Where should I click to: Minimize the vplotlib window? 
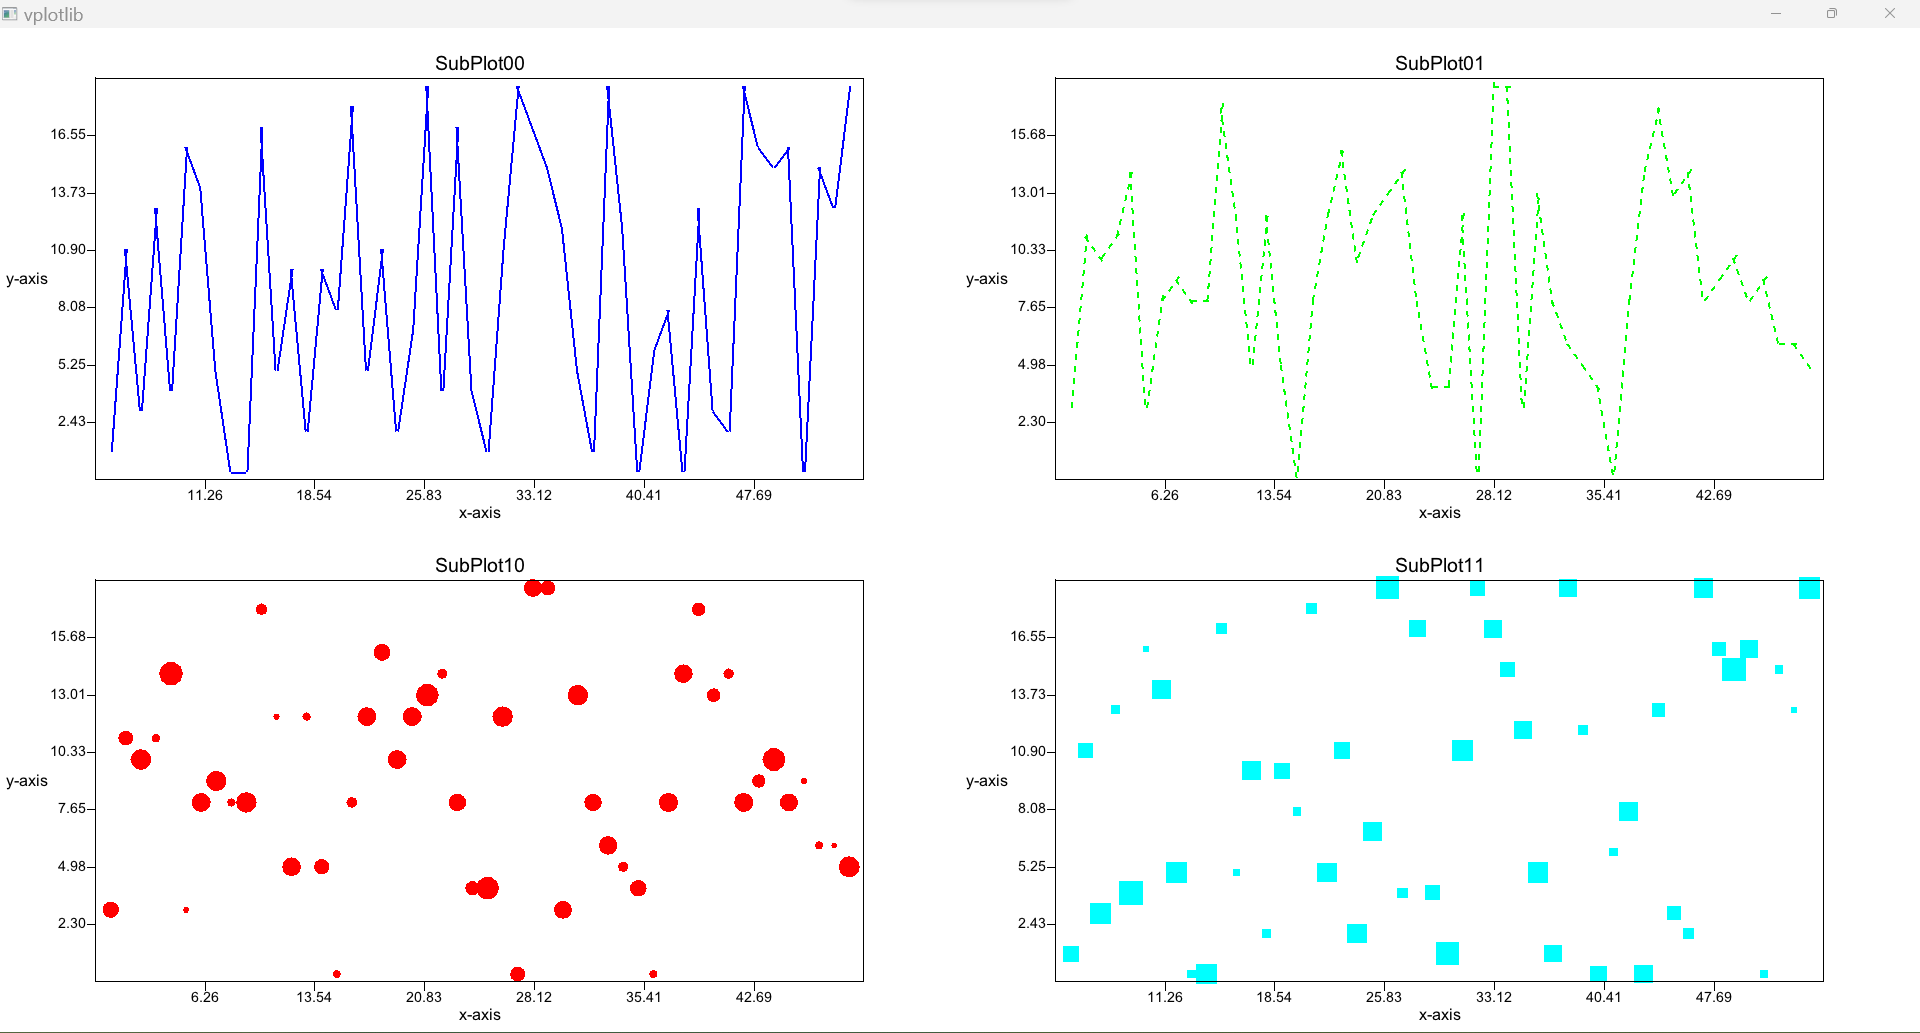tap(1776, 14)
